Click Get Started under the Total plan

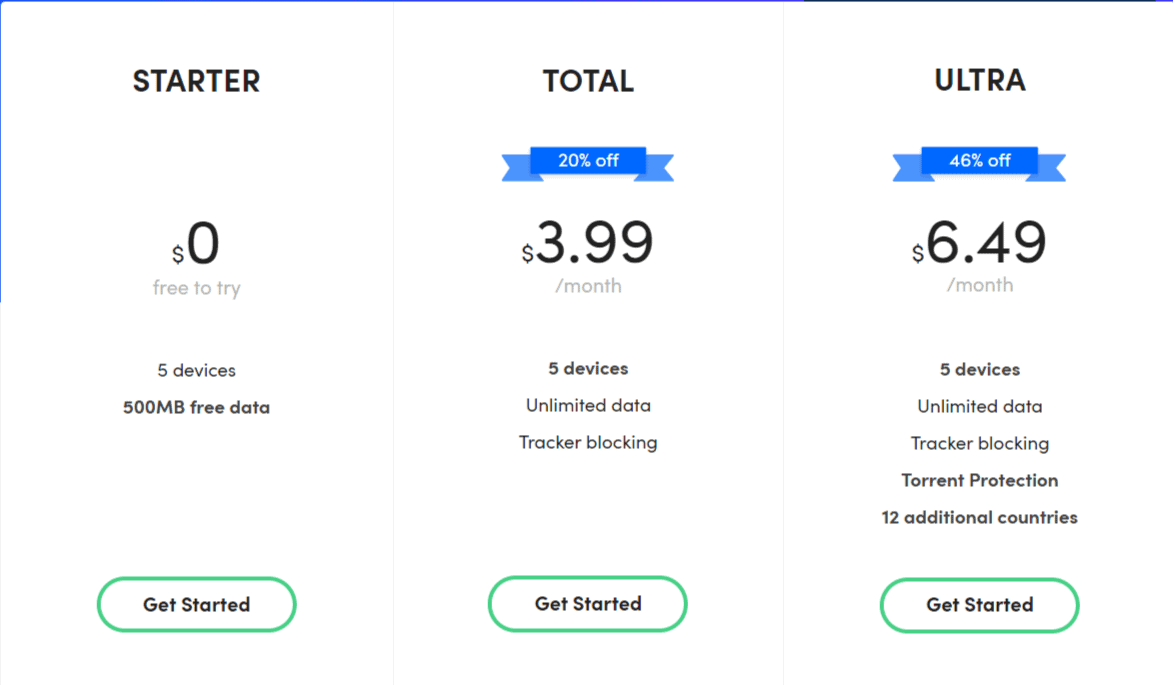click(588, 603)
